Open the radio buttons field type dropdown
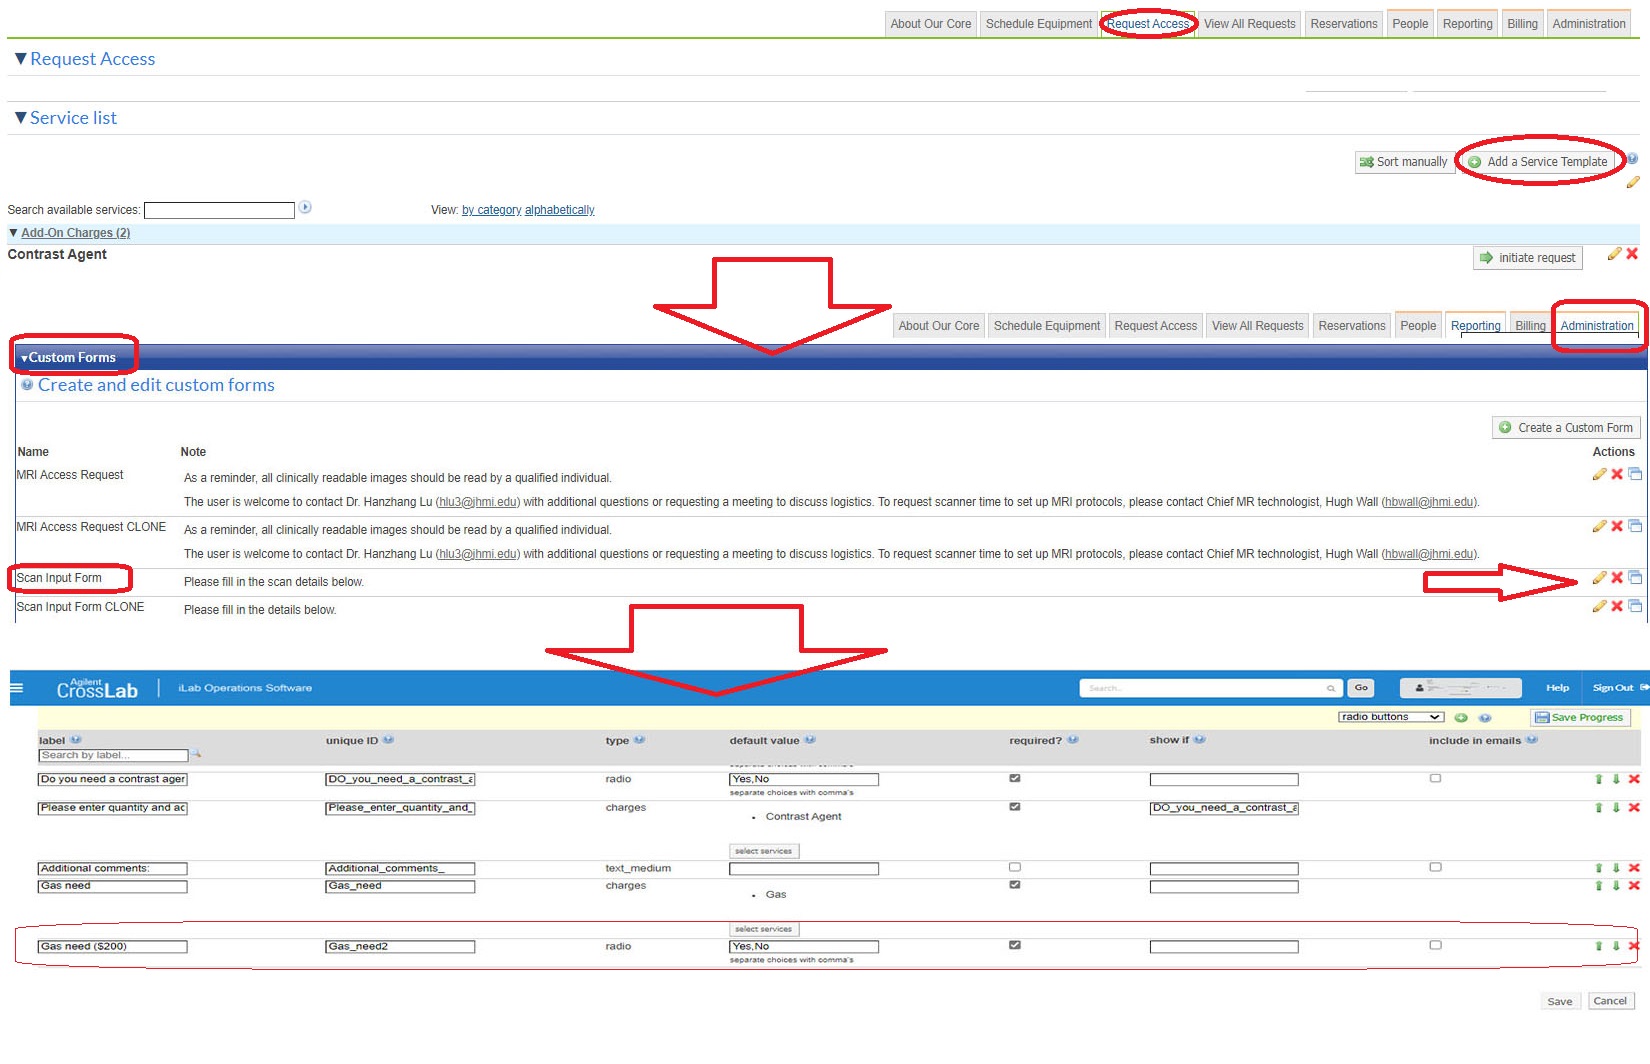Viewport: 1650px width, 1064px height. click(x=1390, y=717)
